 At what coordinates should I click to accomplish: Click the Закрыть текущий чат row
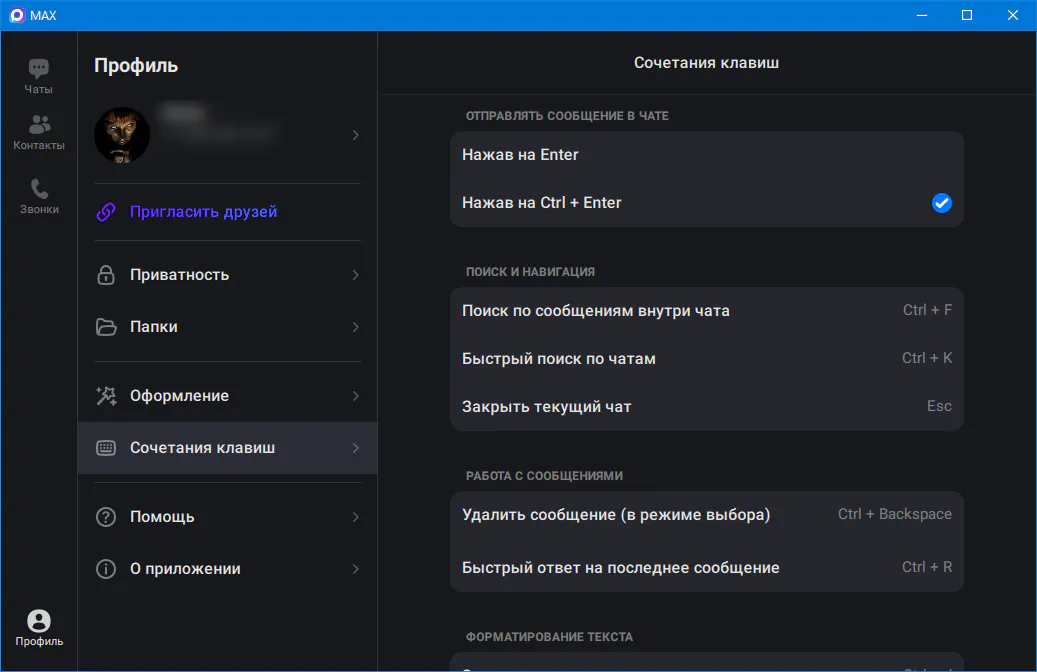pyautogui.click(x=706, y=406)
